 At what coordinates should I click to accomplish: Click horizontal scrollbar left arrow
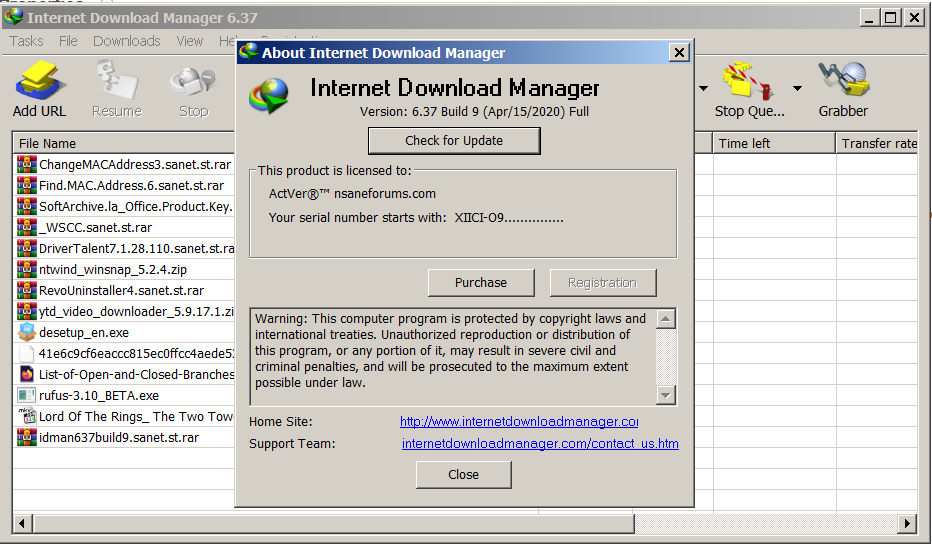click(23, 524)
